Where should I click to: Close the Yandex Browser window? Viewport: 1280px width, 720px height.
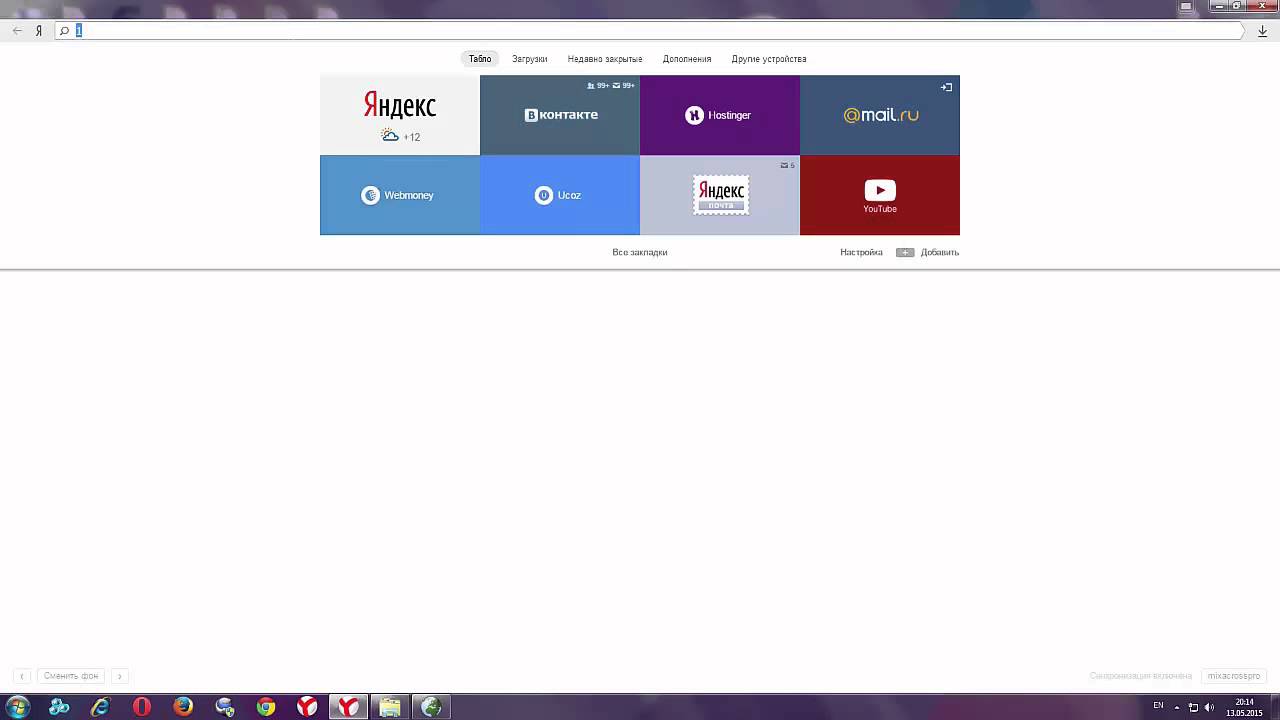pyautogui.click(x=1261, y=5)
